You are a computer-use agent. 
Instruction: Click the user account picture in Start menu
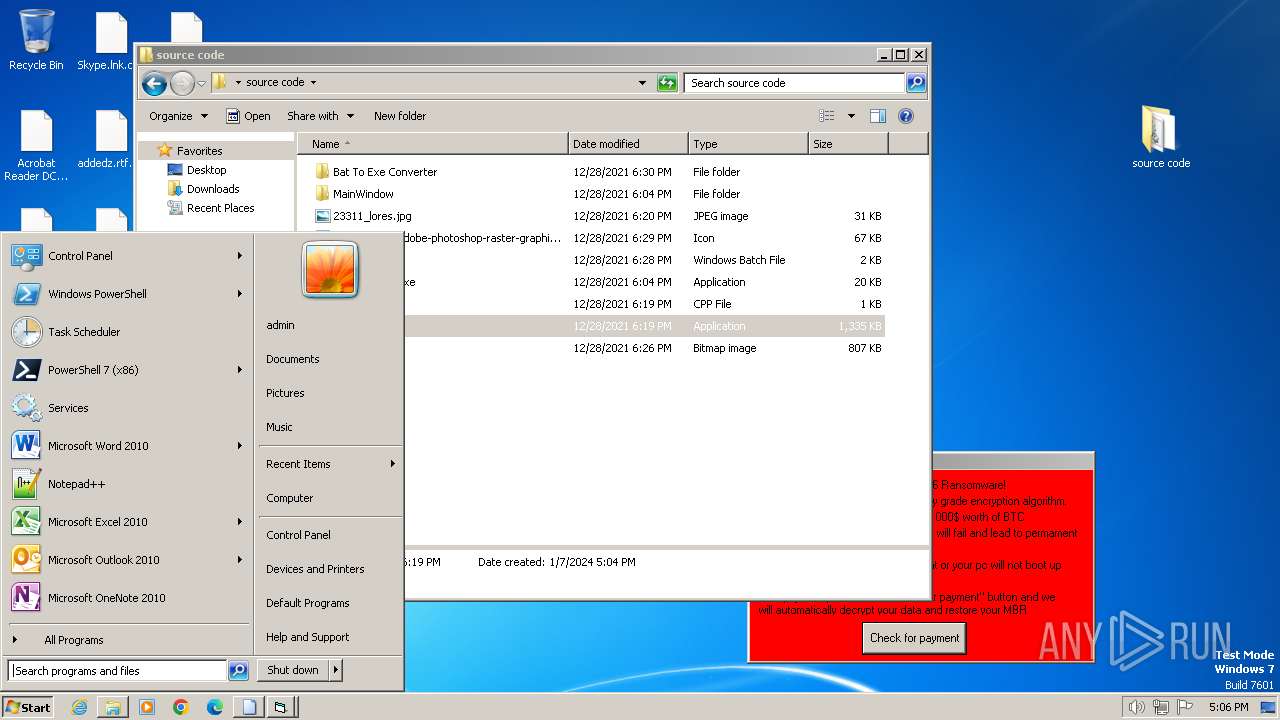coord(330,269)
